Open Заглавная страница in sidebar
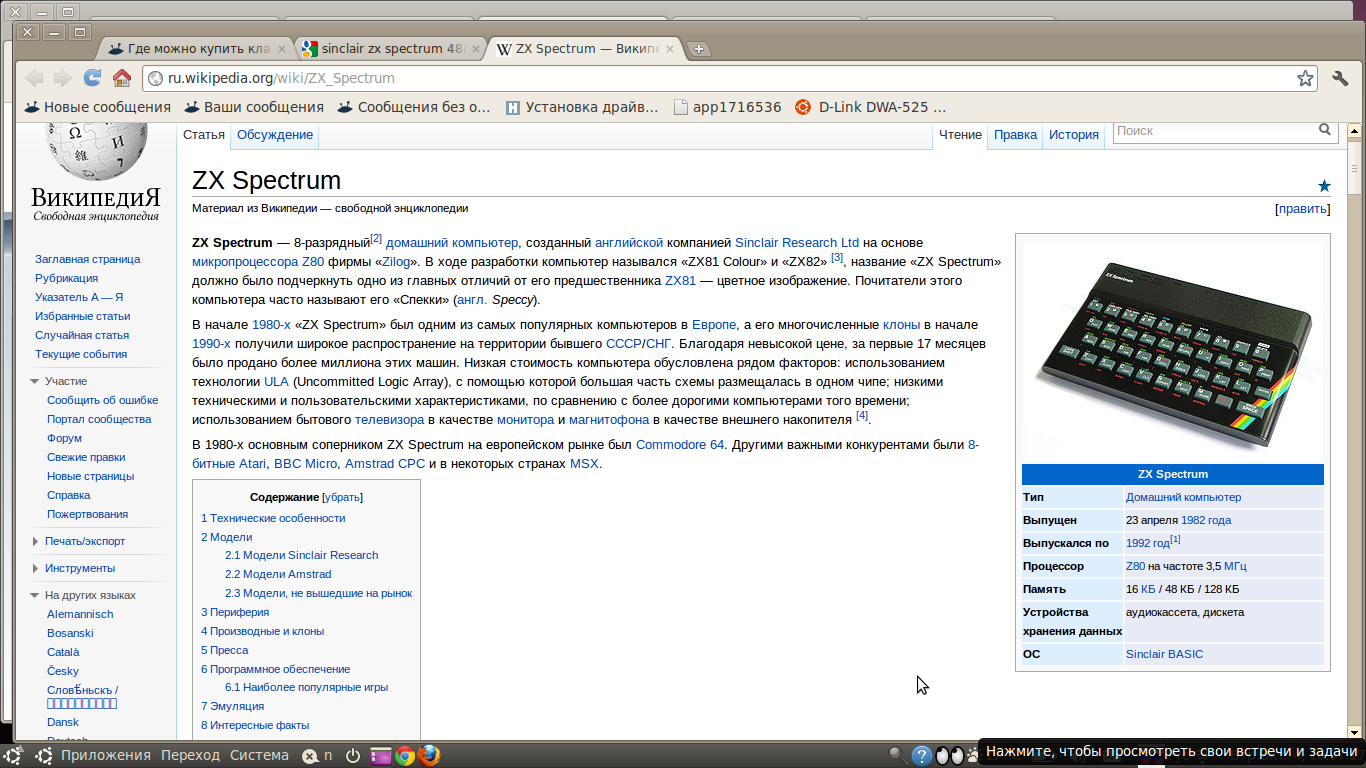This screenshot has height=768, width=1366. click(87, 259)
